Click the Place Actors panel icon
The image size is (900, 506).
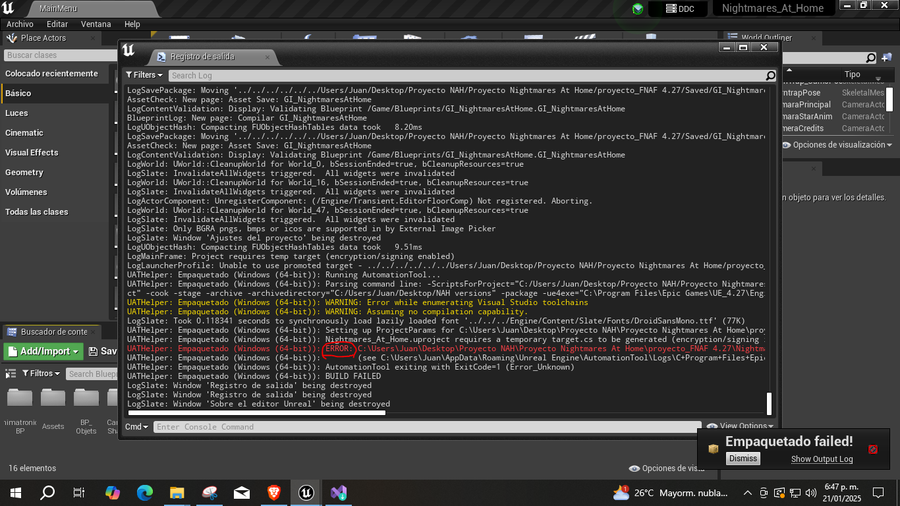12,38
